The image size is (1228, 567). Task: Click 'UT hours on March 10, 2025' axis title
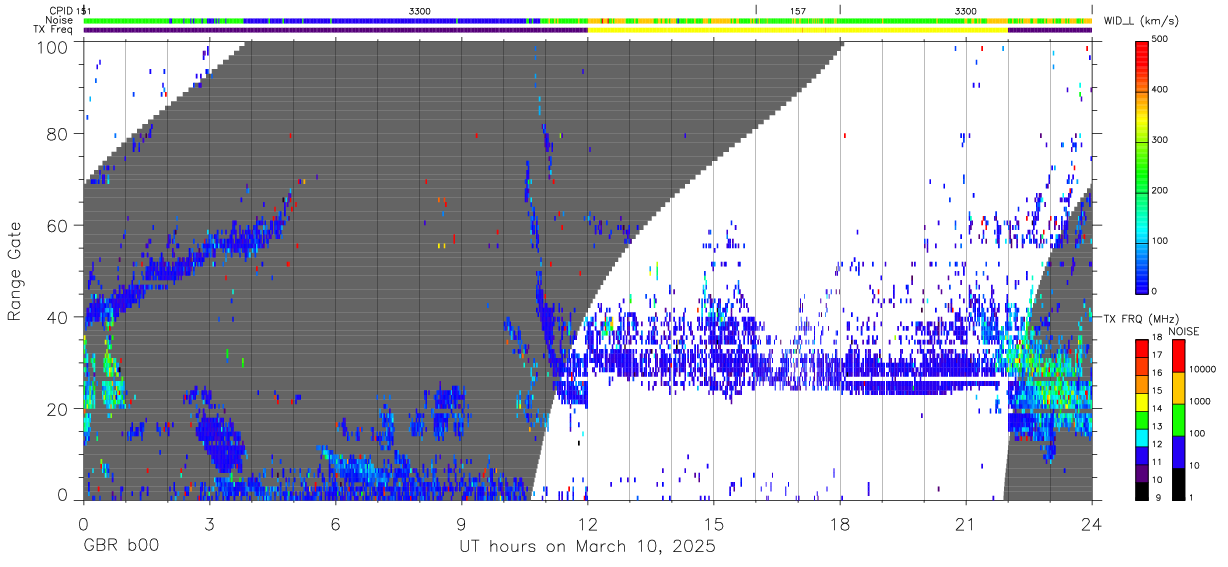click(x=587, y=547)
